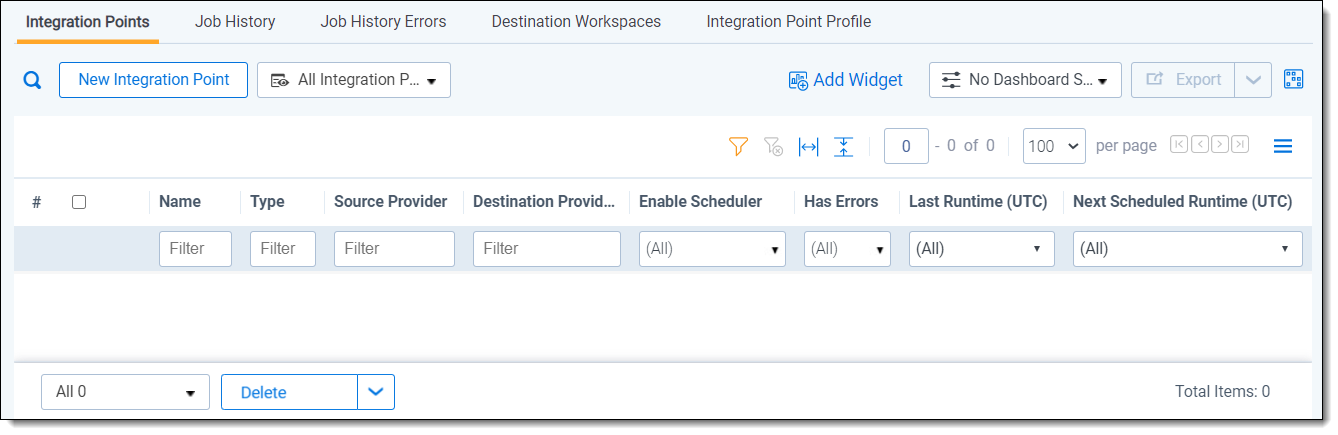Click the orange filter funnel icon
This screenshot has width=1338, height=435.
[738, 147]
